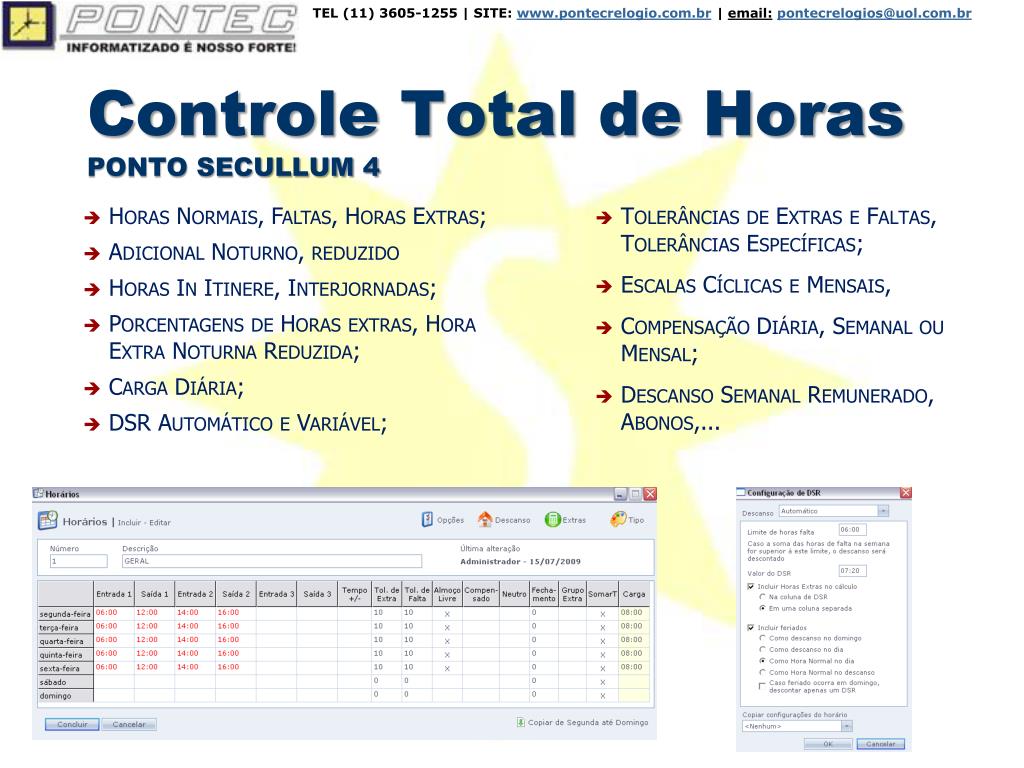Select the quarta-feira row header
1024x768 pixels.
pyautogui.click(x=65, y=641)
